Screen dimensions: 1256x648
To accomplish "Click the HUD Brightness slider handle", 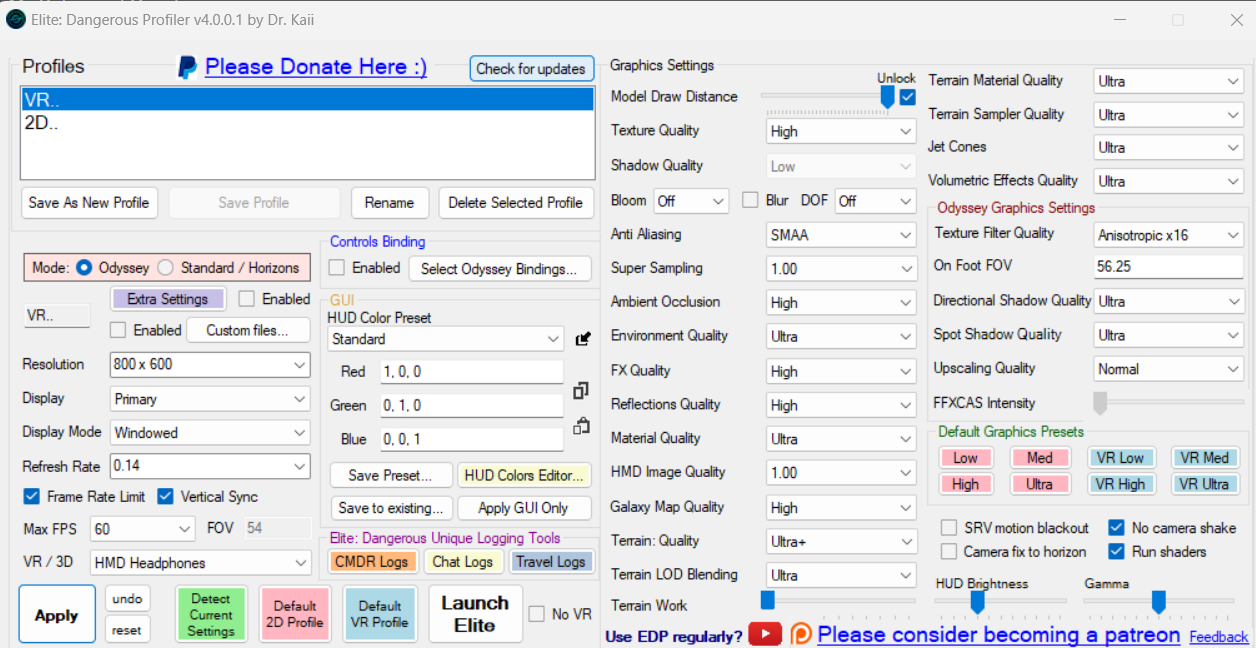I will click(x=978, y=601).
